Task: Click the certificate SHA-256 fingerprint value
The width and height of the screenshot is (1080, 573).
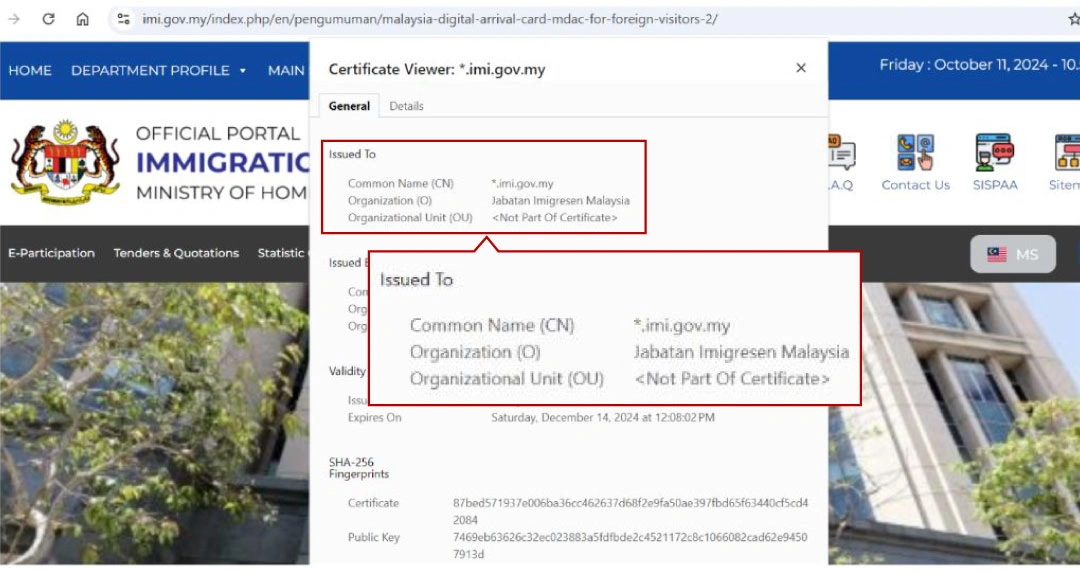Action: tap(630, 511)
